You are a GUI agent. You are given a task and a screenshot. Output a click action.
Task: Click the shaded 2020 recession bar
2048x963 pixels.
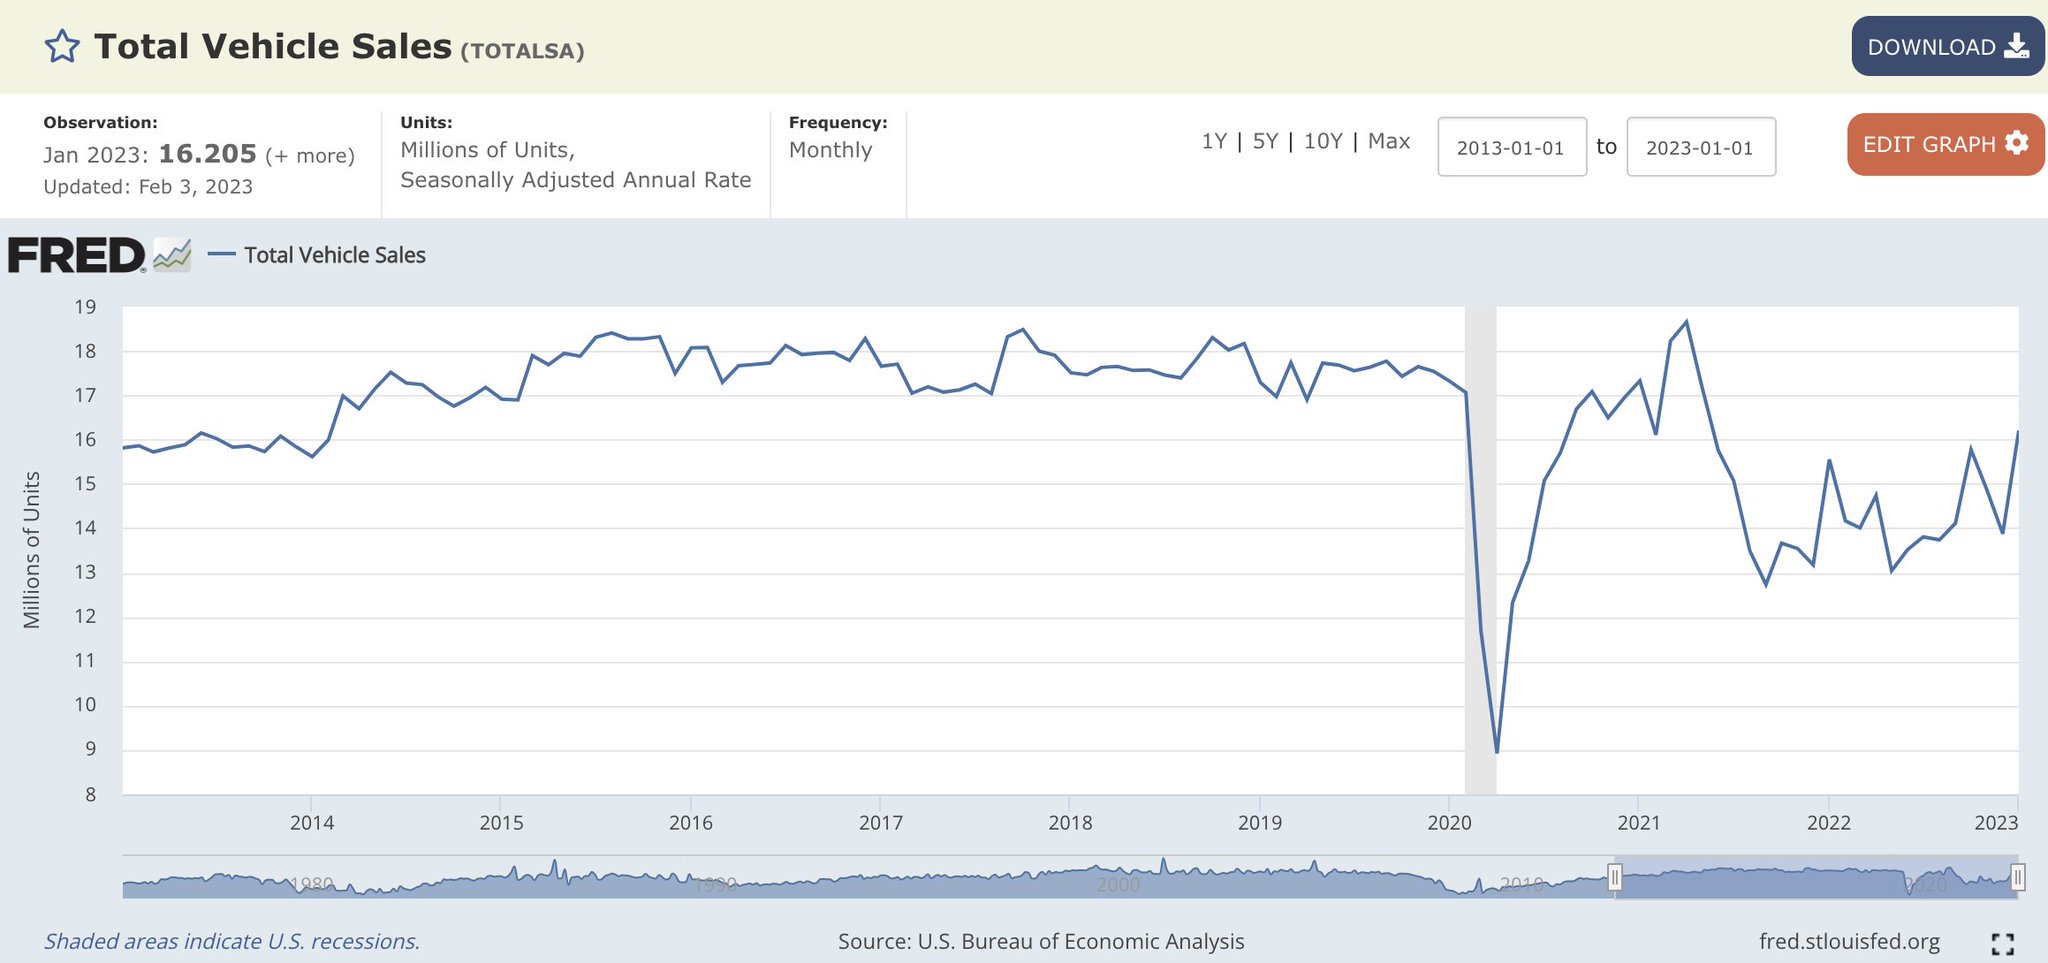coord(1480,550)
